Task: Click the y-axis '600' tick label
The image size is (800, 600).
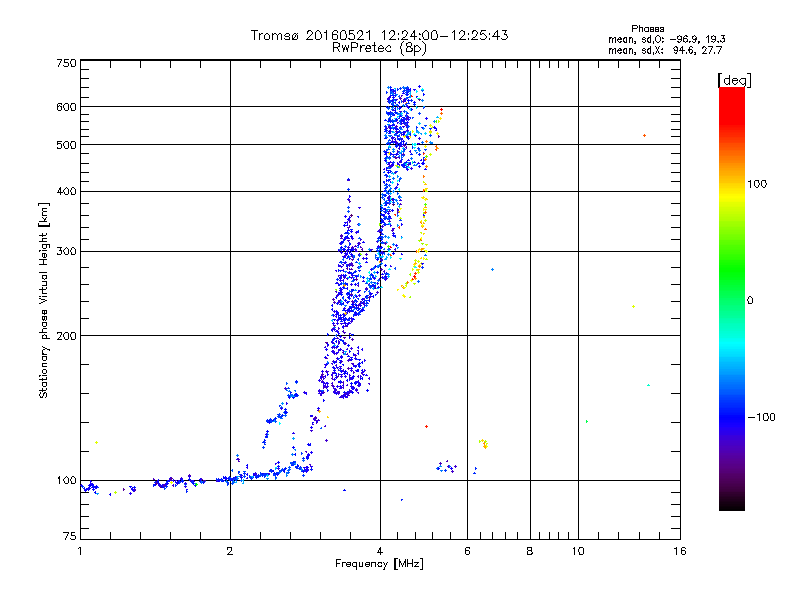Action: (x=66, y=107)
